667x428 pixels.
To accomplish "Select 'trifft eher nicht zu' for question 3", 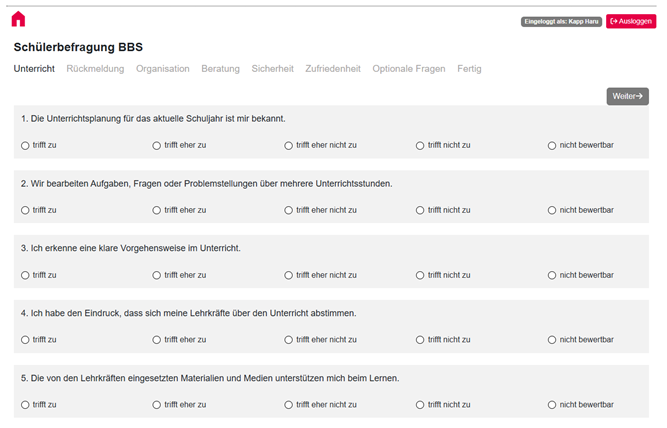I will [x=289, y=275].
